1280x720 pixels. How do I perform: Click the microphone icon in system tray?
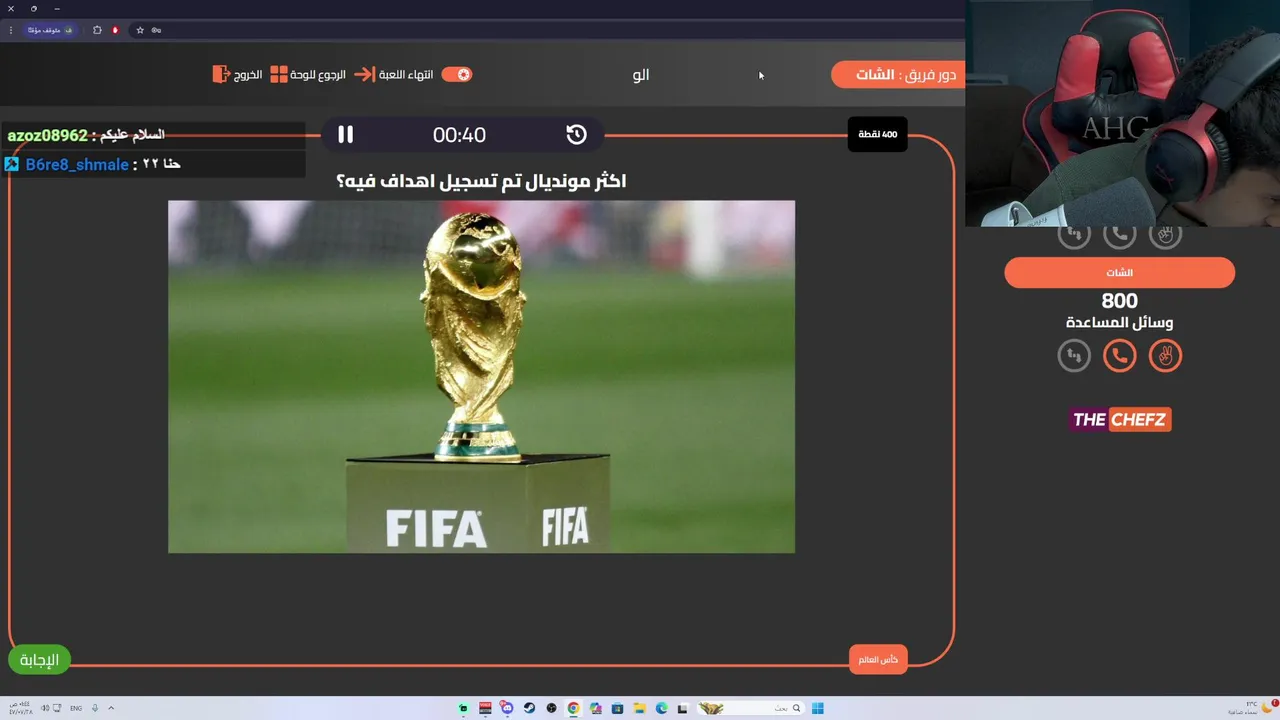pyautogui.click(x=95, y=708)
